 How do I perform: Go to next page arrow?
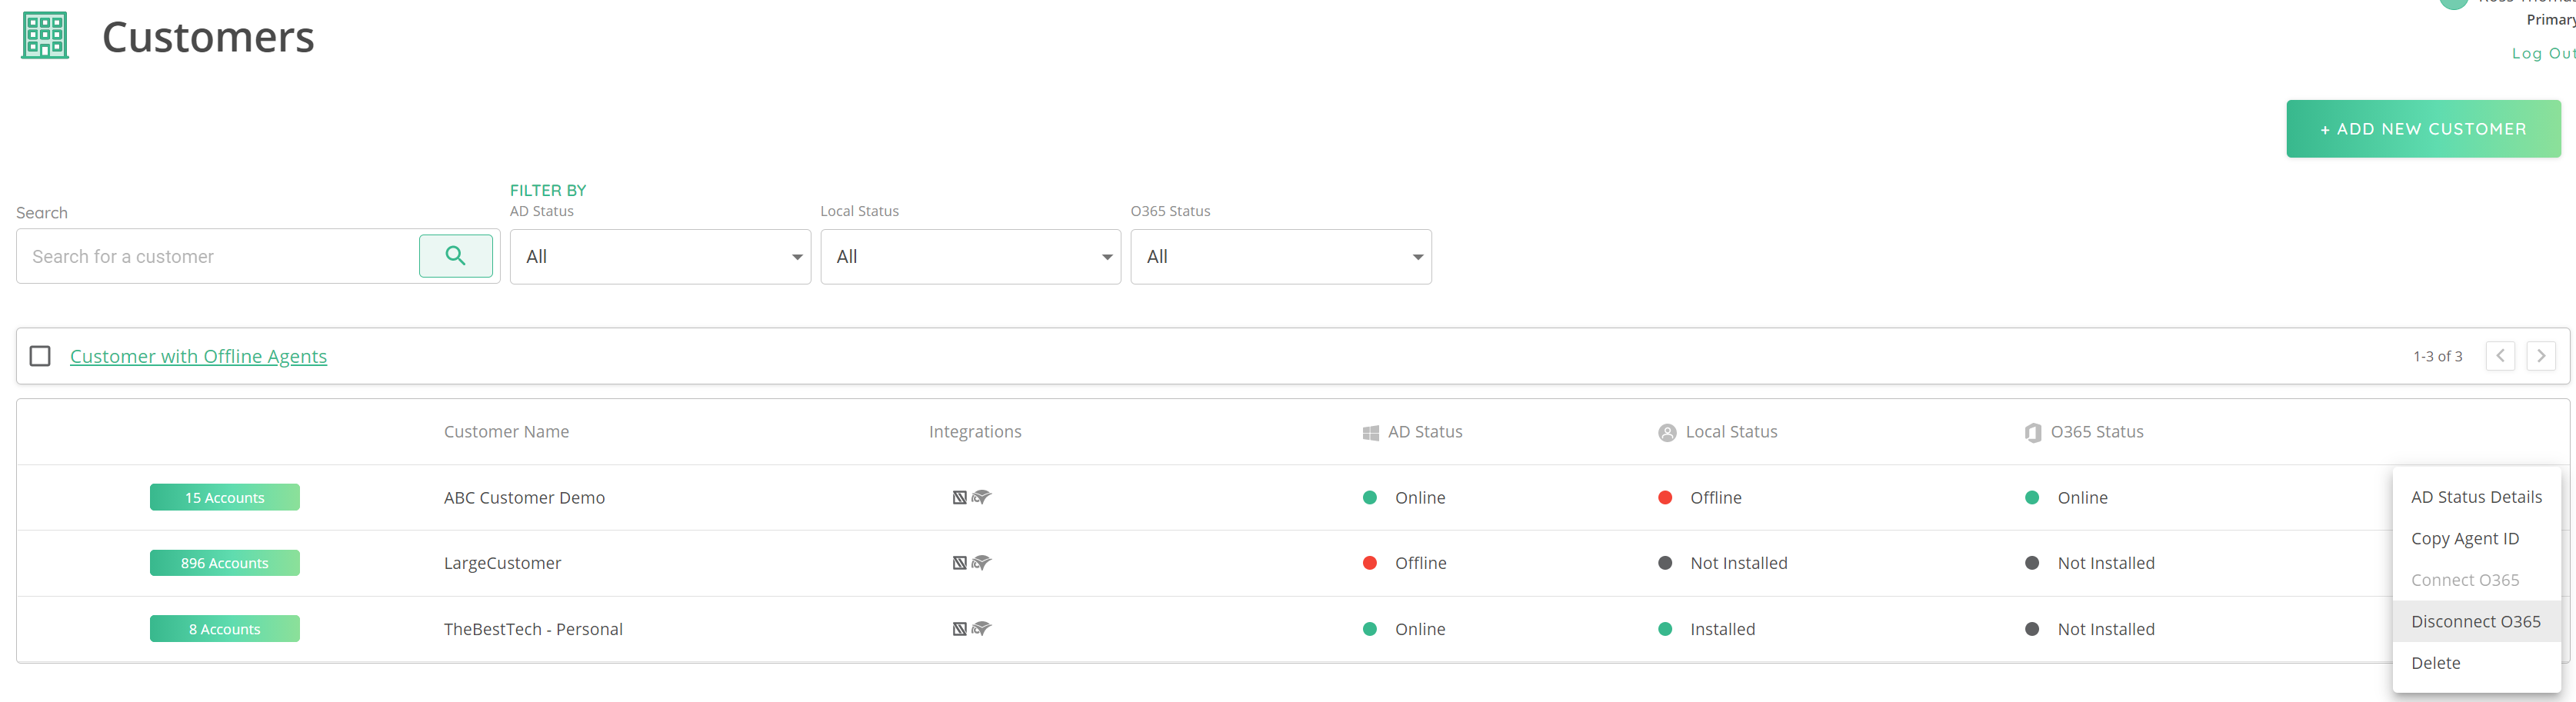[x=2541, y=356]
